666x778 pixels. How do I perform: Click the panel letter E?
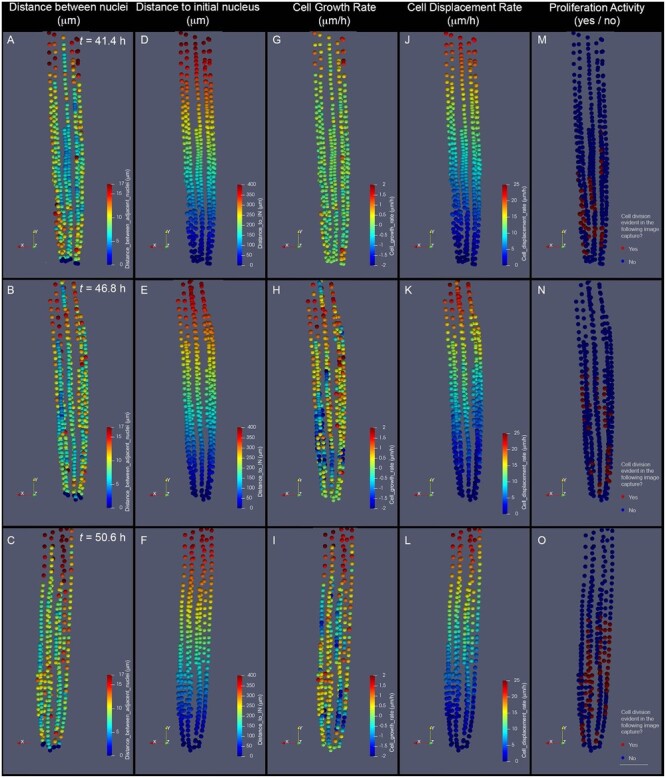pos(144,290)
